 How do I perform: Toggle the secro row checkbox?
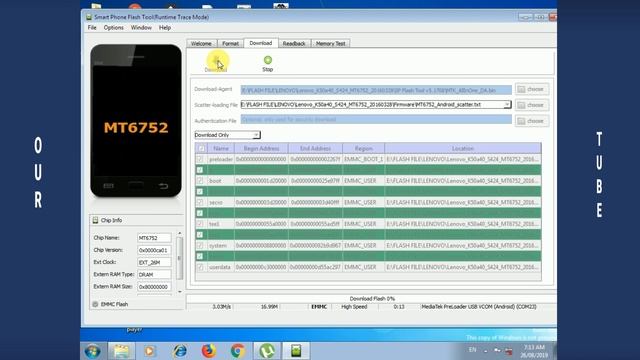click(x=200, y=202)
